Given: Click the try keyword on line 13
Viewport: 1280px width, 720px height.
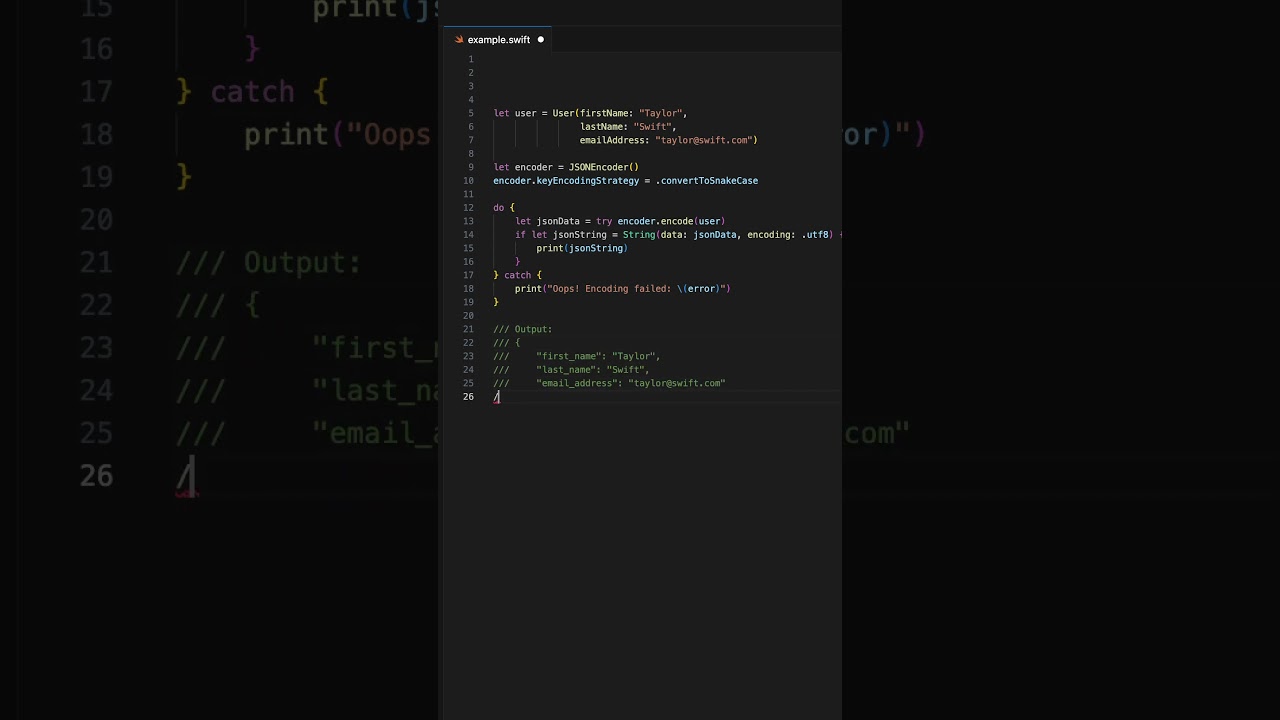Looking at the screenshot, I should (x=604, y=221).
